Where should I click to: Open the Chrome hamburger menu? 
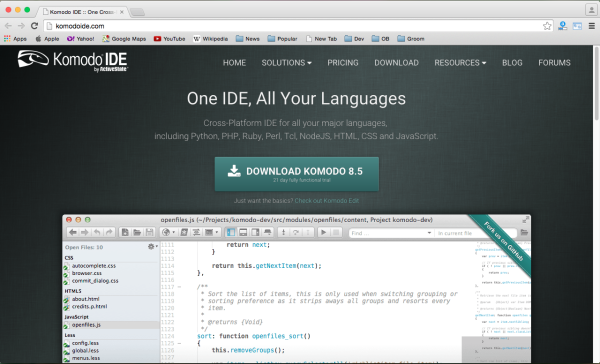pyautogui.click(x=592, y=26)
